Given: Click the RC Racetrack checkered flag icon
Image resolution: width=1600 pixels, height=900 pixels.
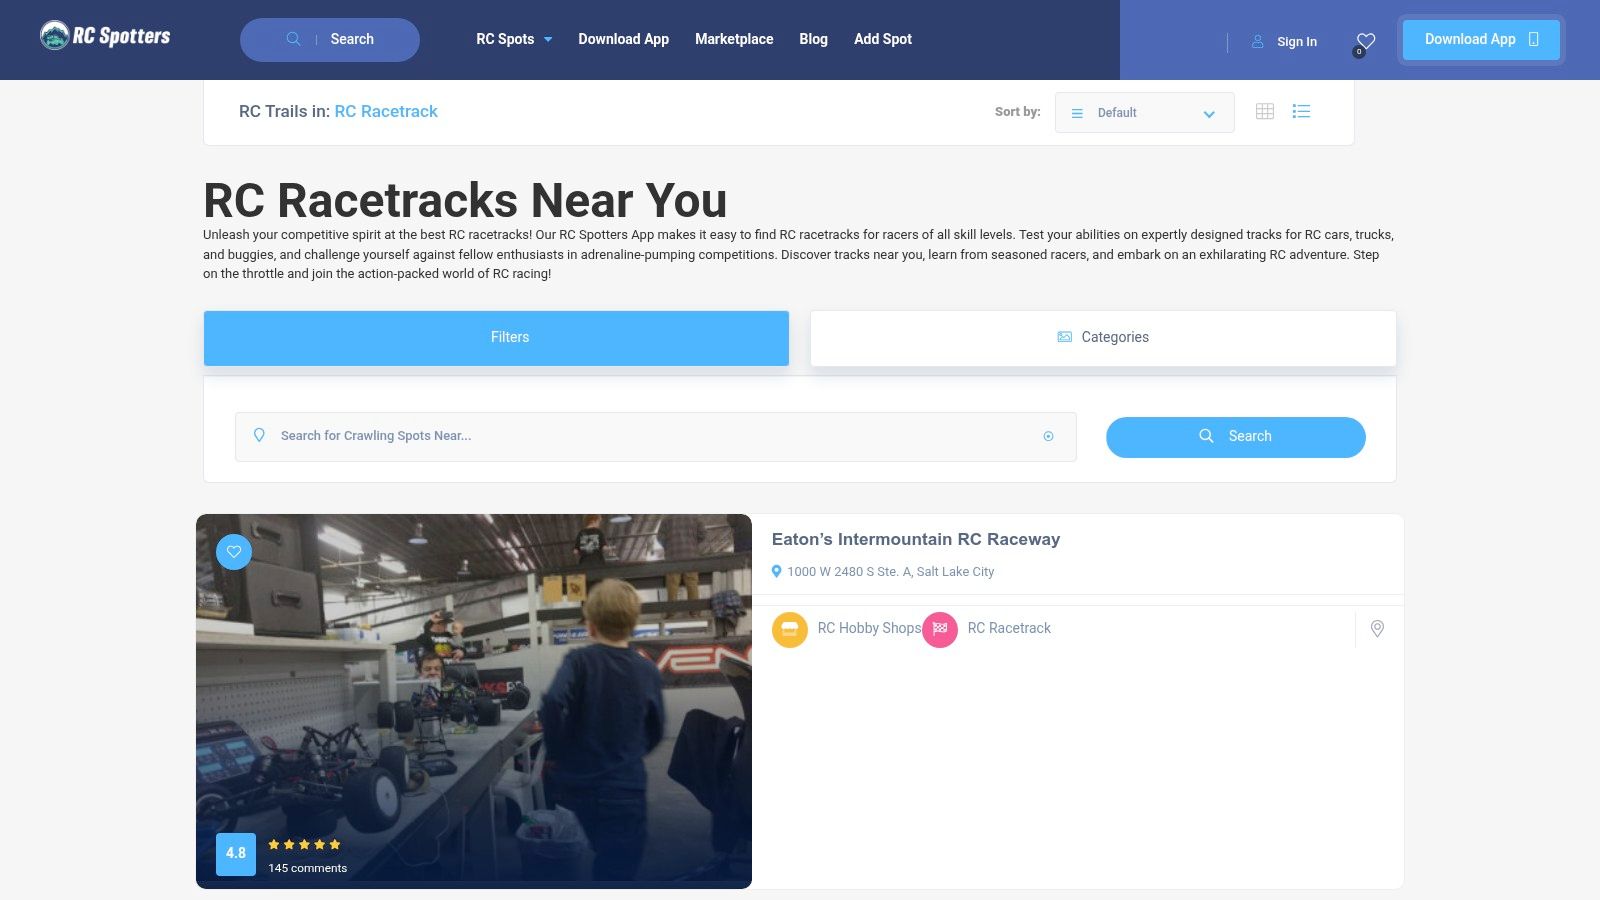Looking at the screenshot, I should click(940, 629).
